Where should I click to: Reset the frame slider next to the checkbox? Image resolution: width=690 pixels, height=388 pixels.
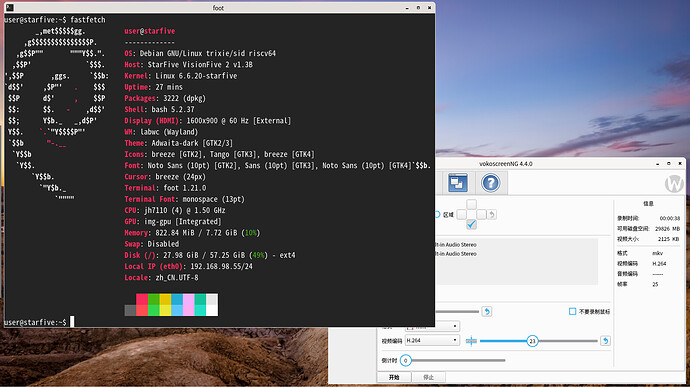(487, 311)
